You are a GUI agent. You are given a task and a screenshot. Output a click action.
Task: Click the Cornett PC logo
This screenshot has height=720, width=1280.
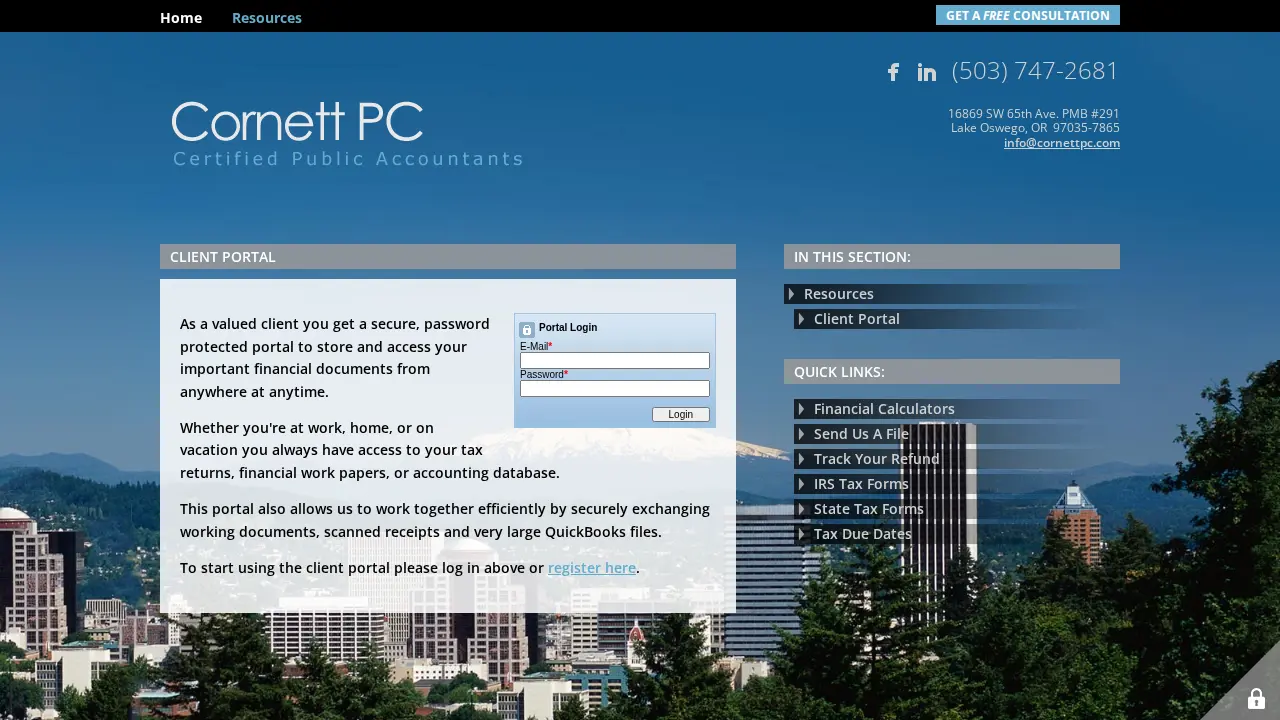pos(347,134)
